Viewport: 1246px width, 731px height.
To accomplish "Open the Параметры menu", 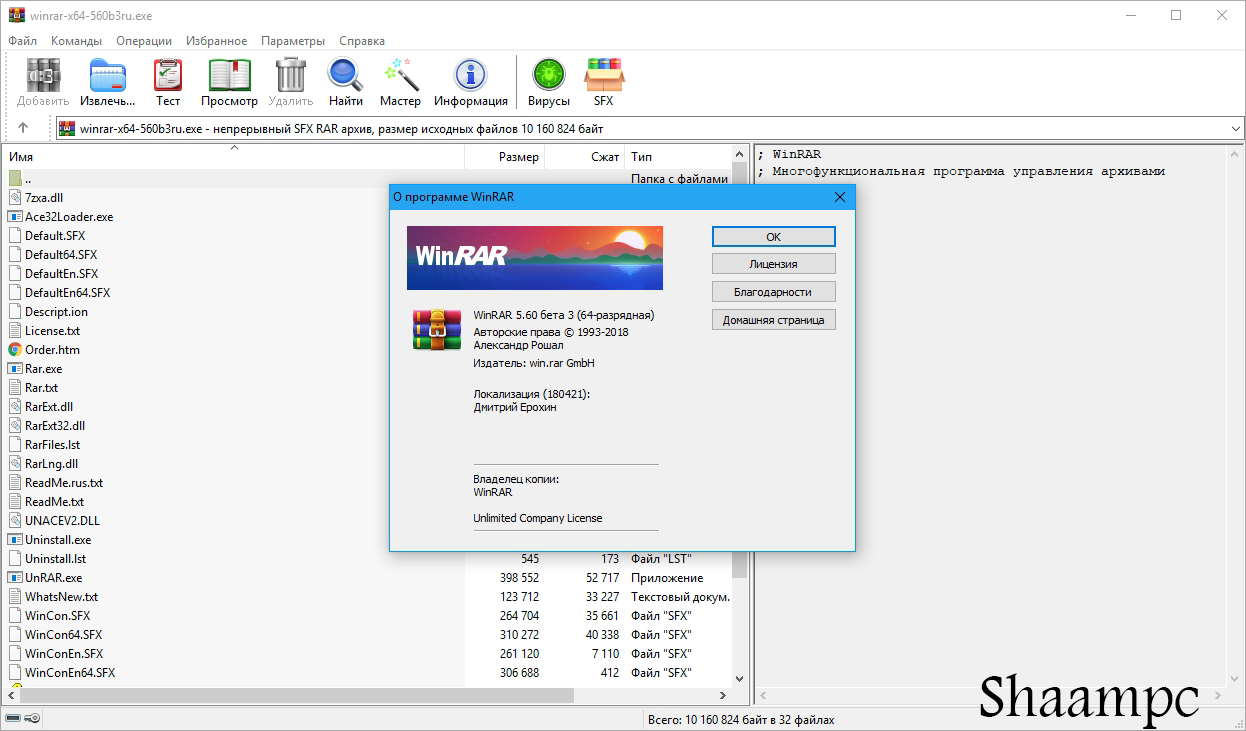I will tap(292, 41).
